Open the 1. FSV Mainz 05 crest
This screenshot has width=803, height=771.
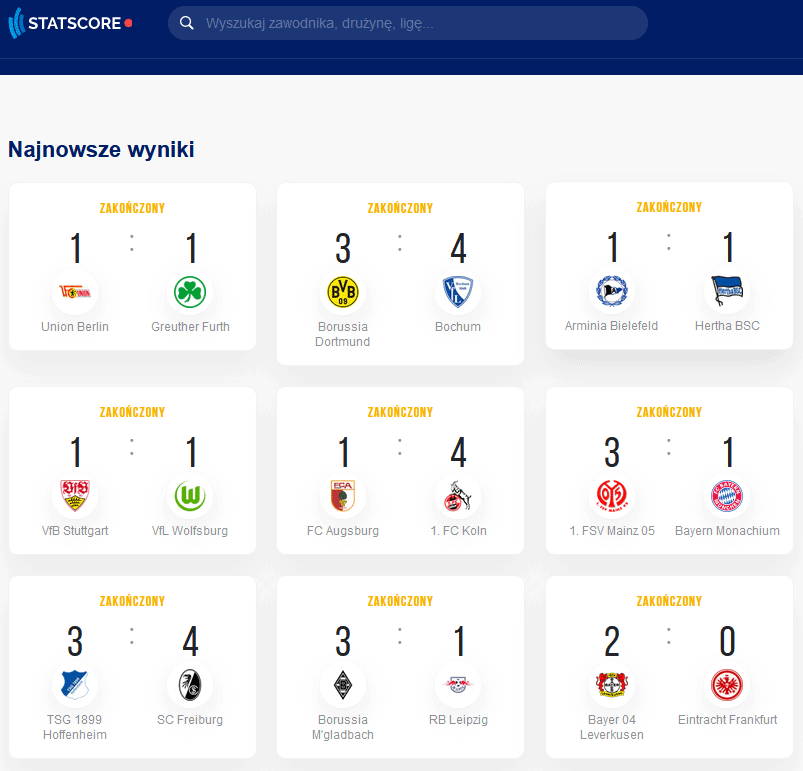(611, 496)
